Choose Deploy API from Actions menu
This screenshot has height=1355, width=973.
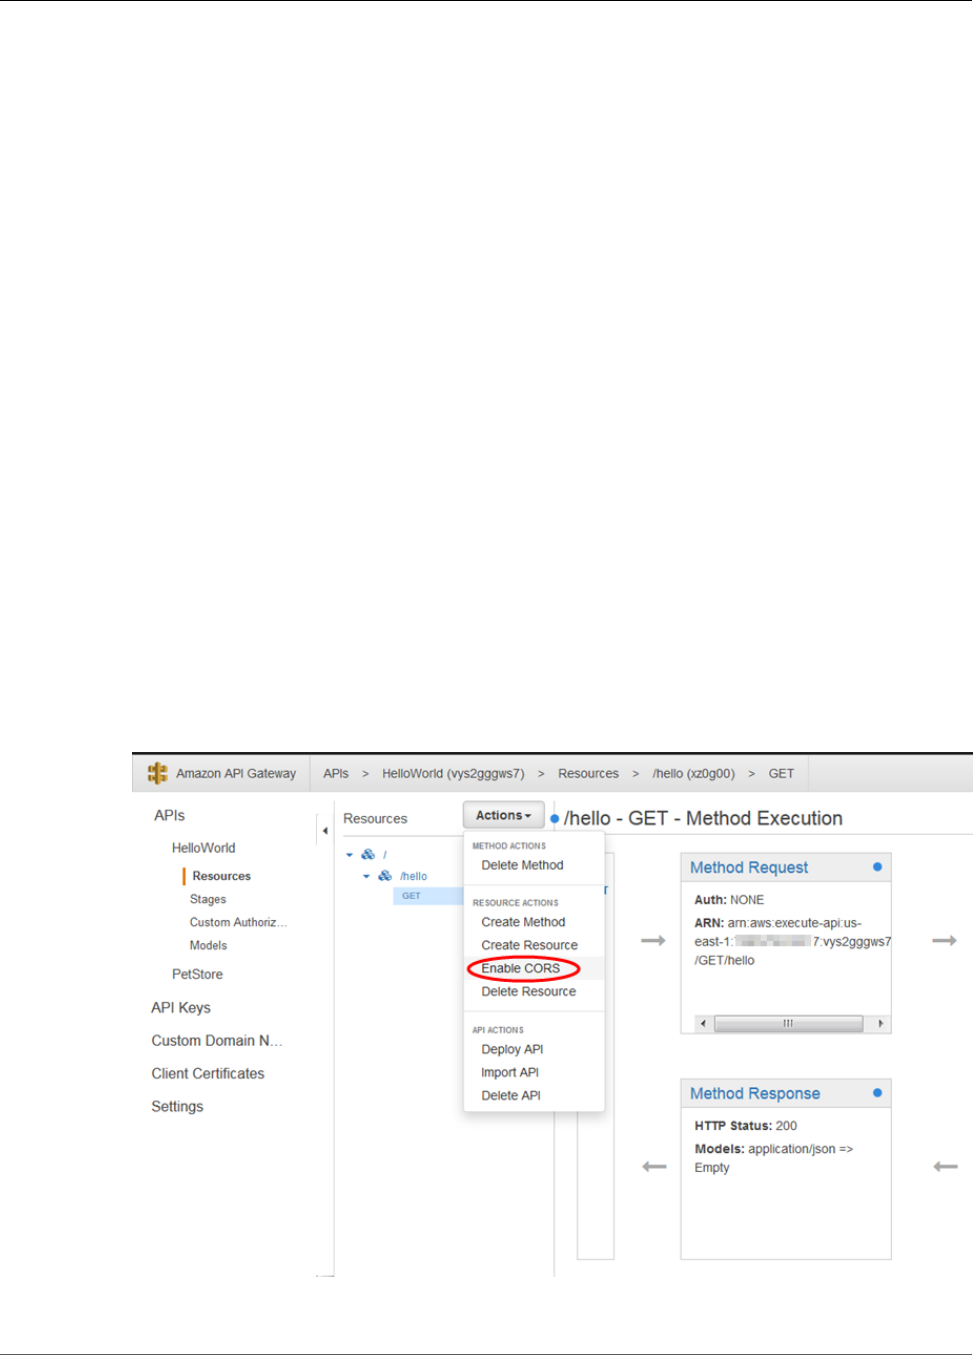(512, 1049)
